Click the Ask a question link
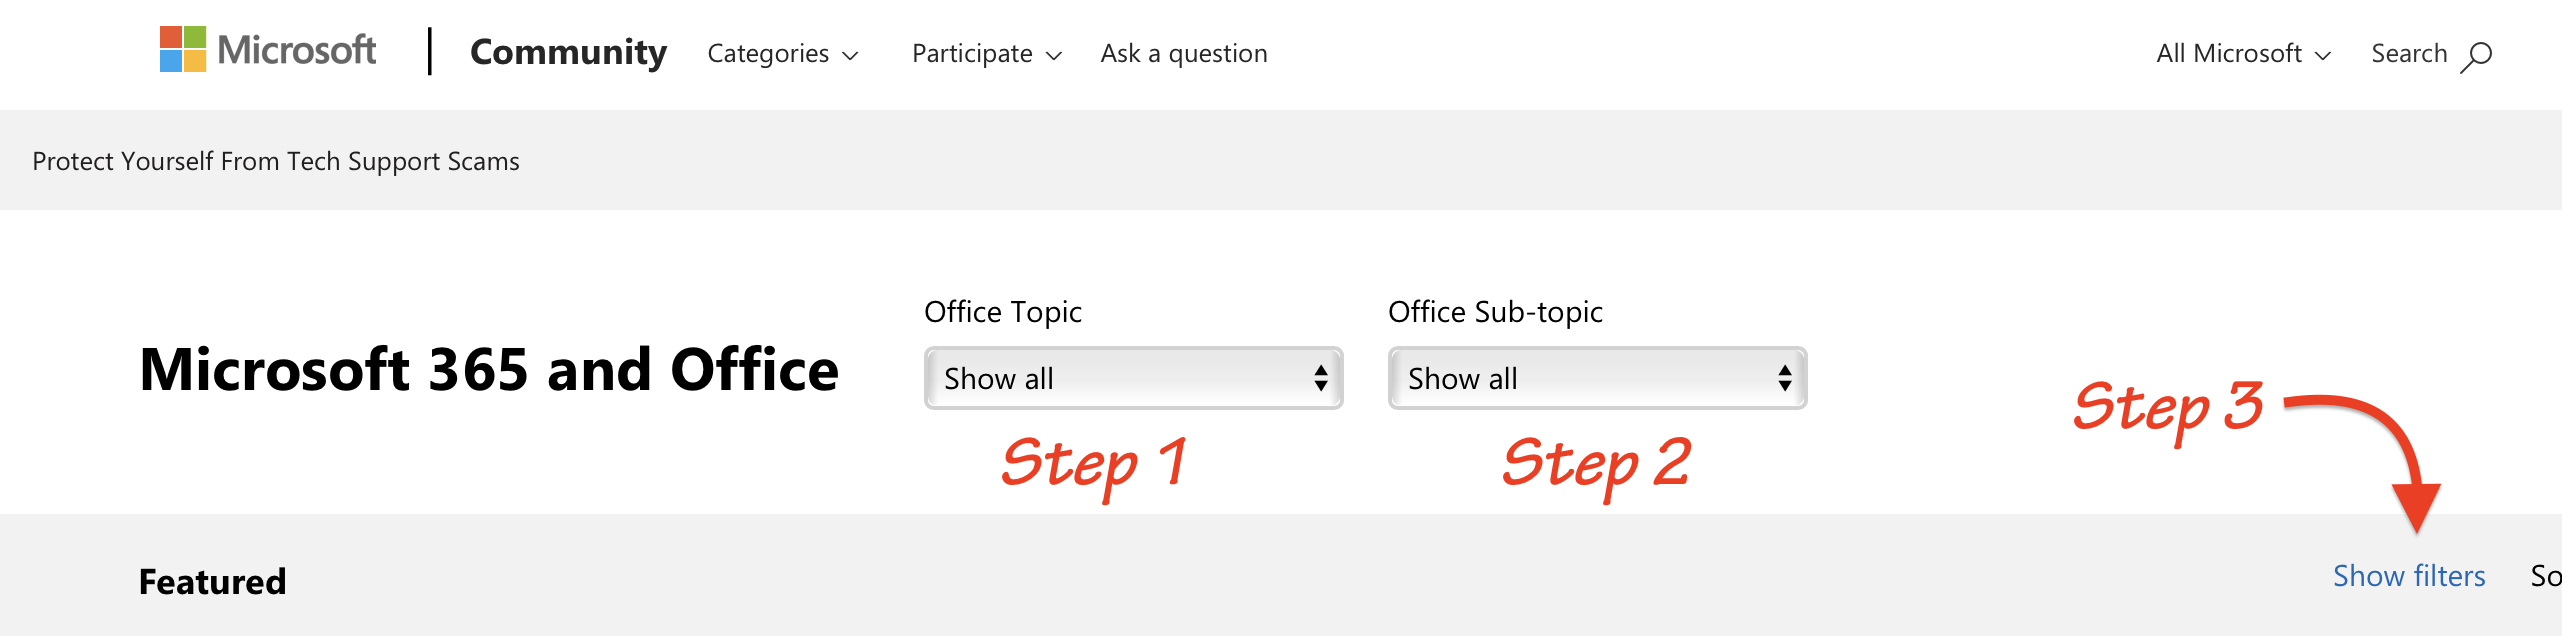This screenshot has height=636, width=2562. (x=1184, y=54)
